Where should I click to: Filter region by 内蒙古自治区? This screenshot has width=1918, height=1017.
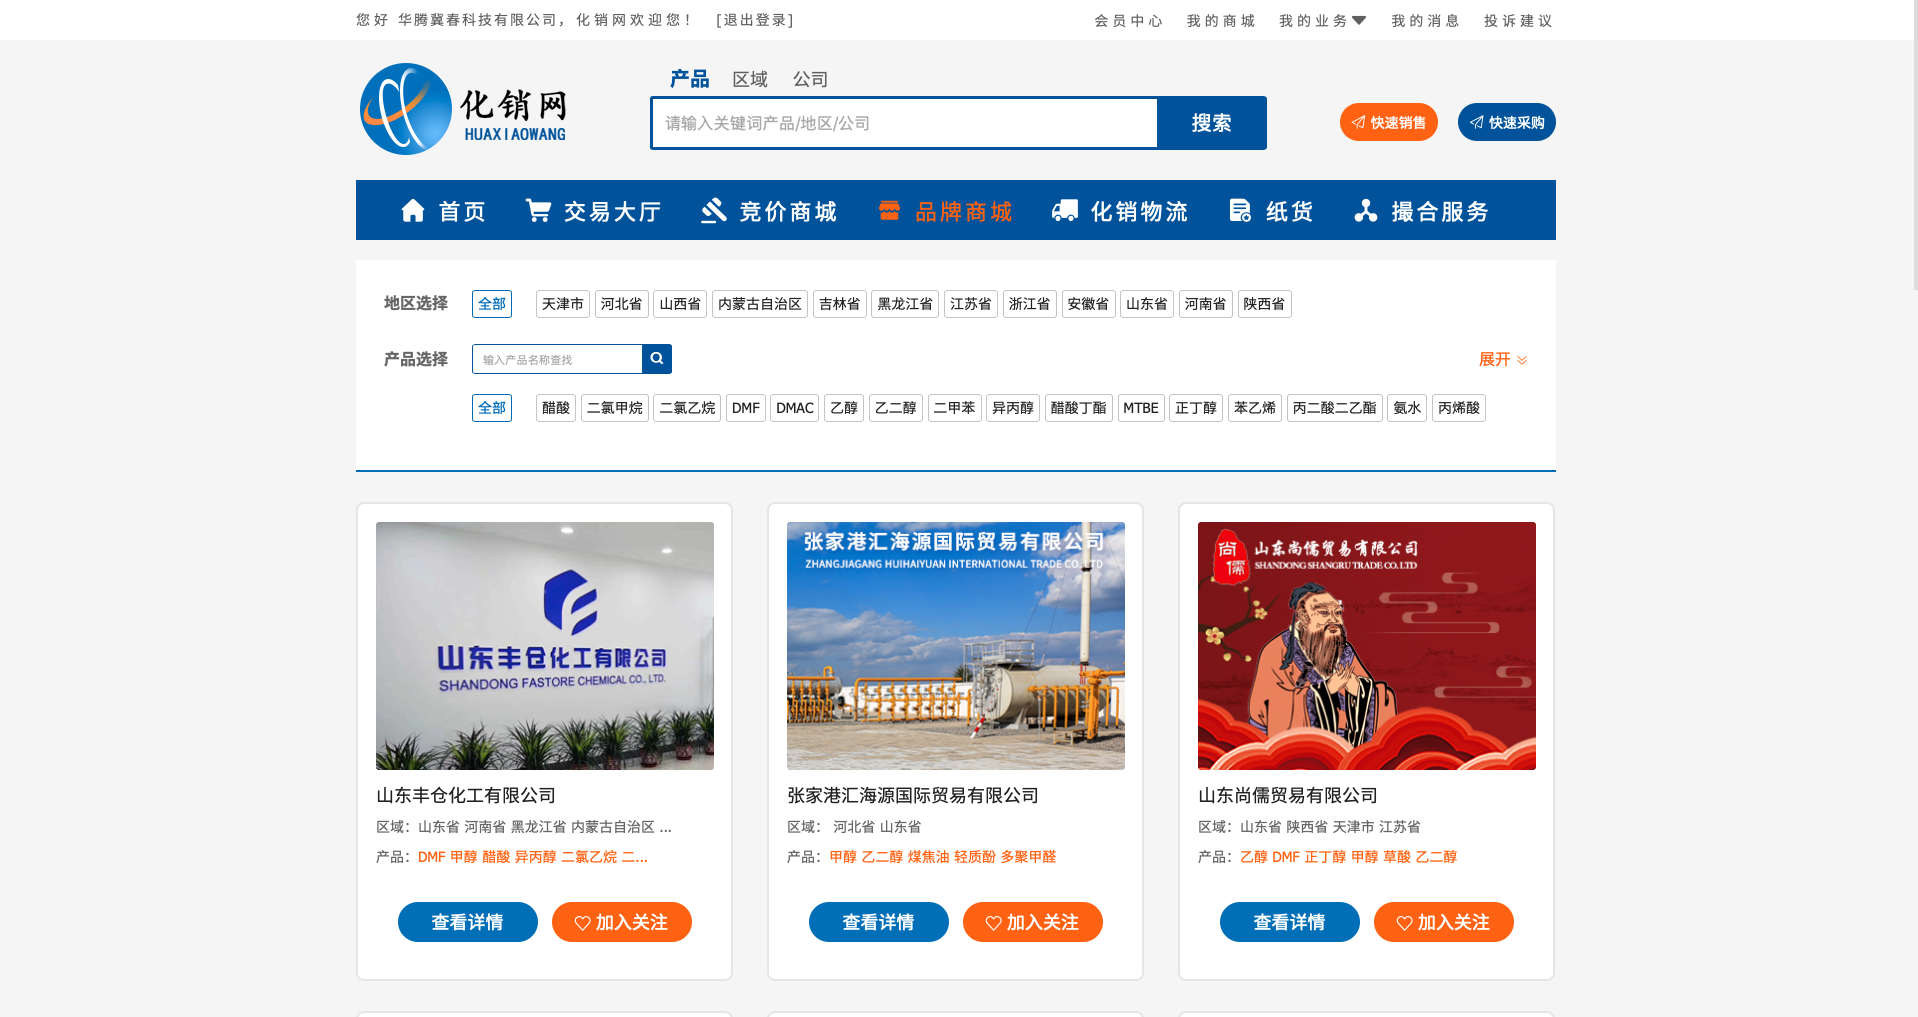760,304
